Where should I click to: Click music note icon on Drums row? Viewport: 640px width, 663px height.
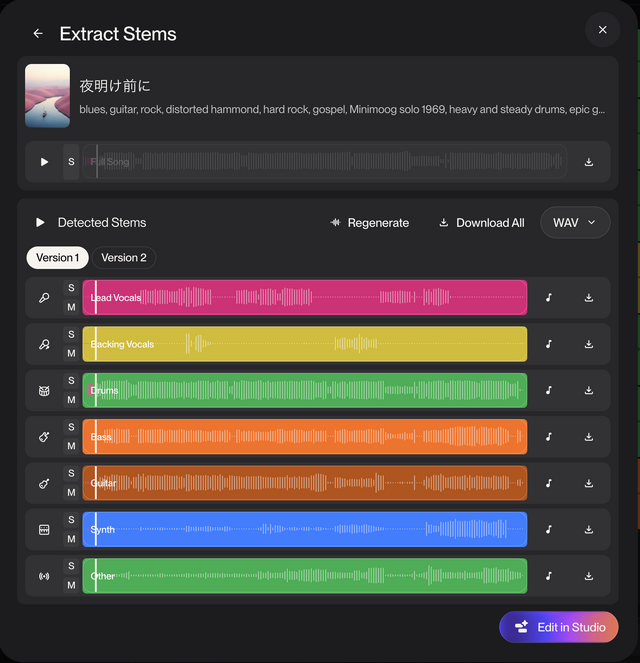click(549, 391)
